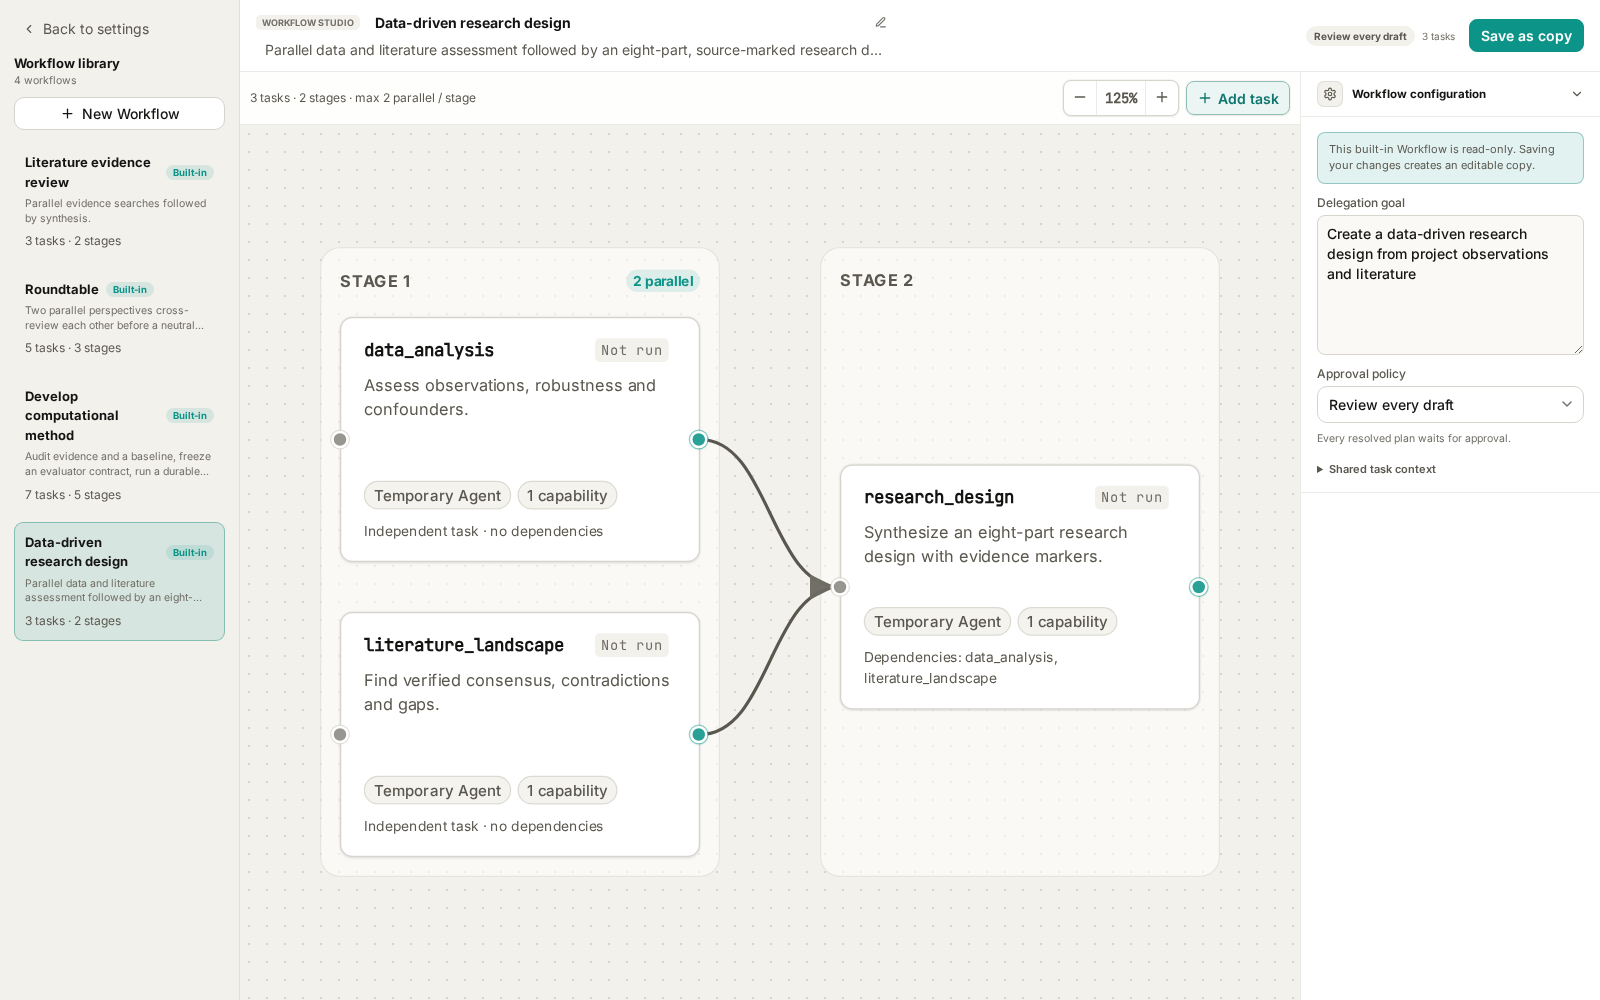
Task: Go back to settings
Action: (x=87, y=29)
